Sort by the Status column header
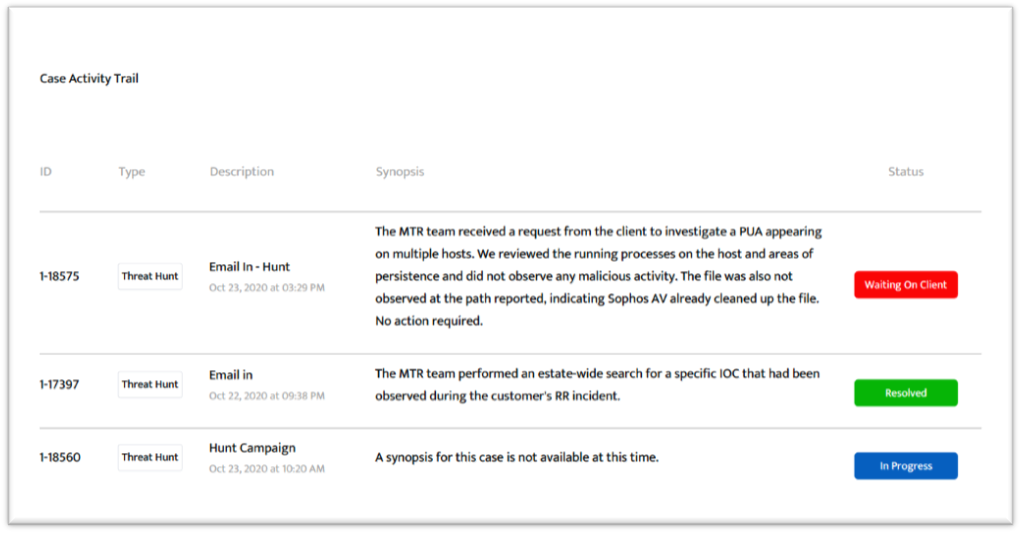Image resolution: width=1022 pixels, height=533 pixels. pyautogui.click(x=905, y=172)
